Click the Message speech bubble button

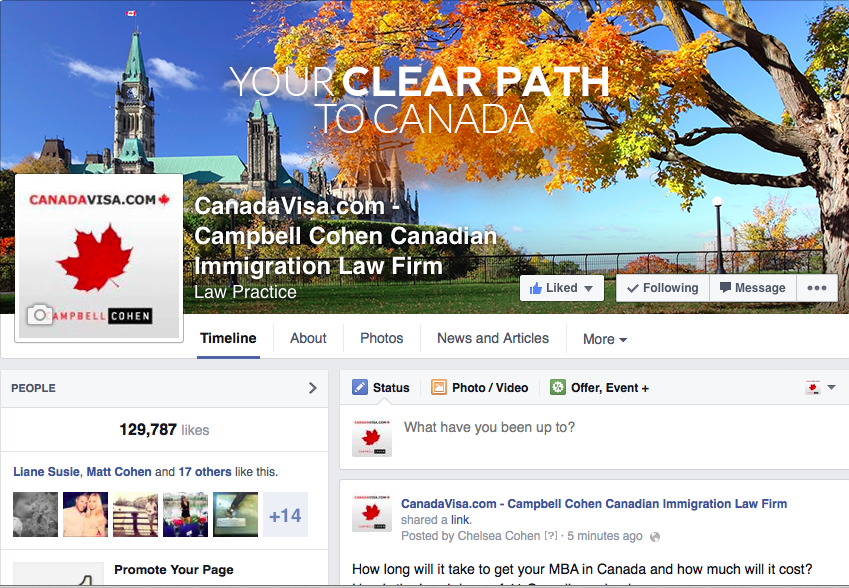[753, 288]
